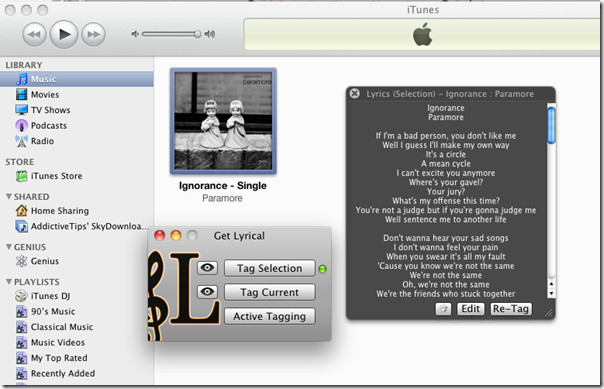Image resolution: width=604 pixels, height=389 pixels.
Task: Start playback with the Play button
Action: pos(64,34)
